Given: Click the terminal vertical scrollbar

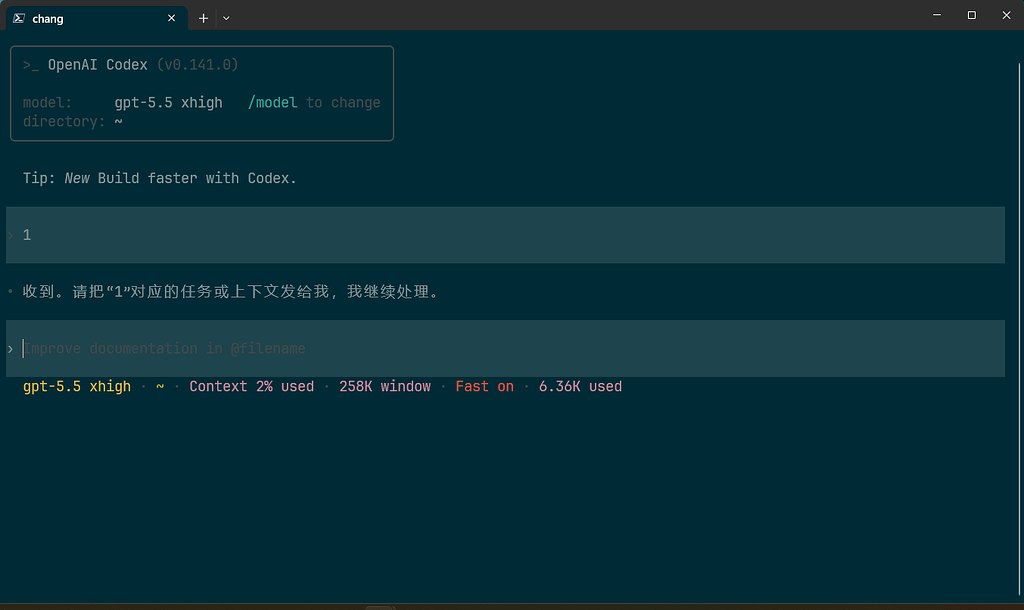Looking at the screenshot, I should tap(1019, 330).
